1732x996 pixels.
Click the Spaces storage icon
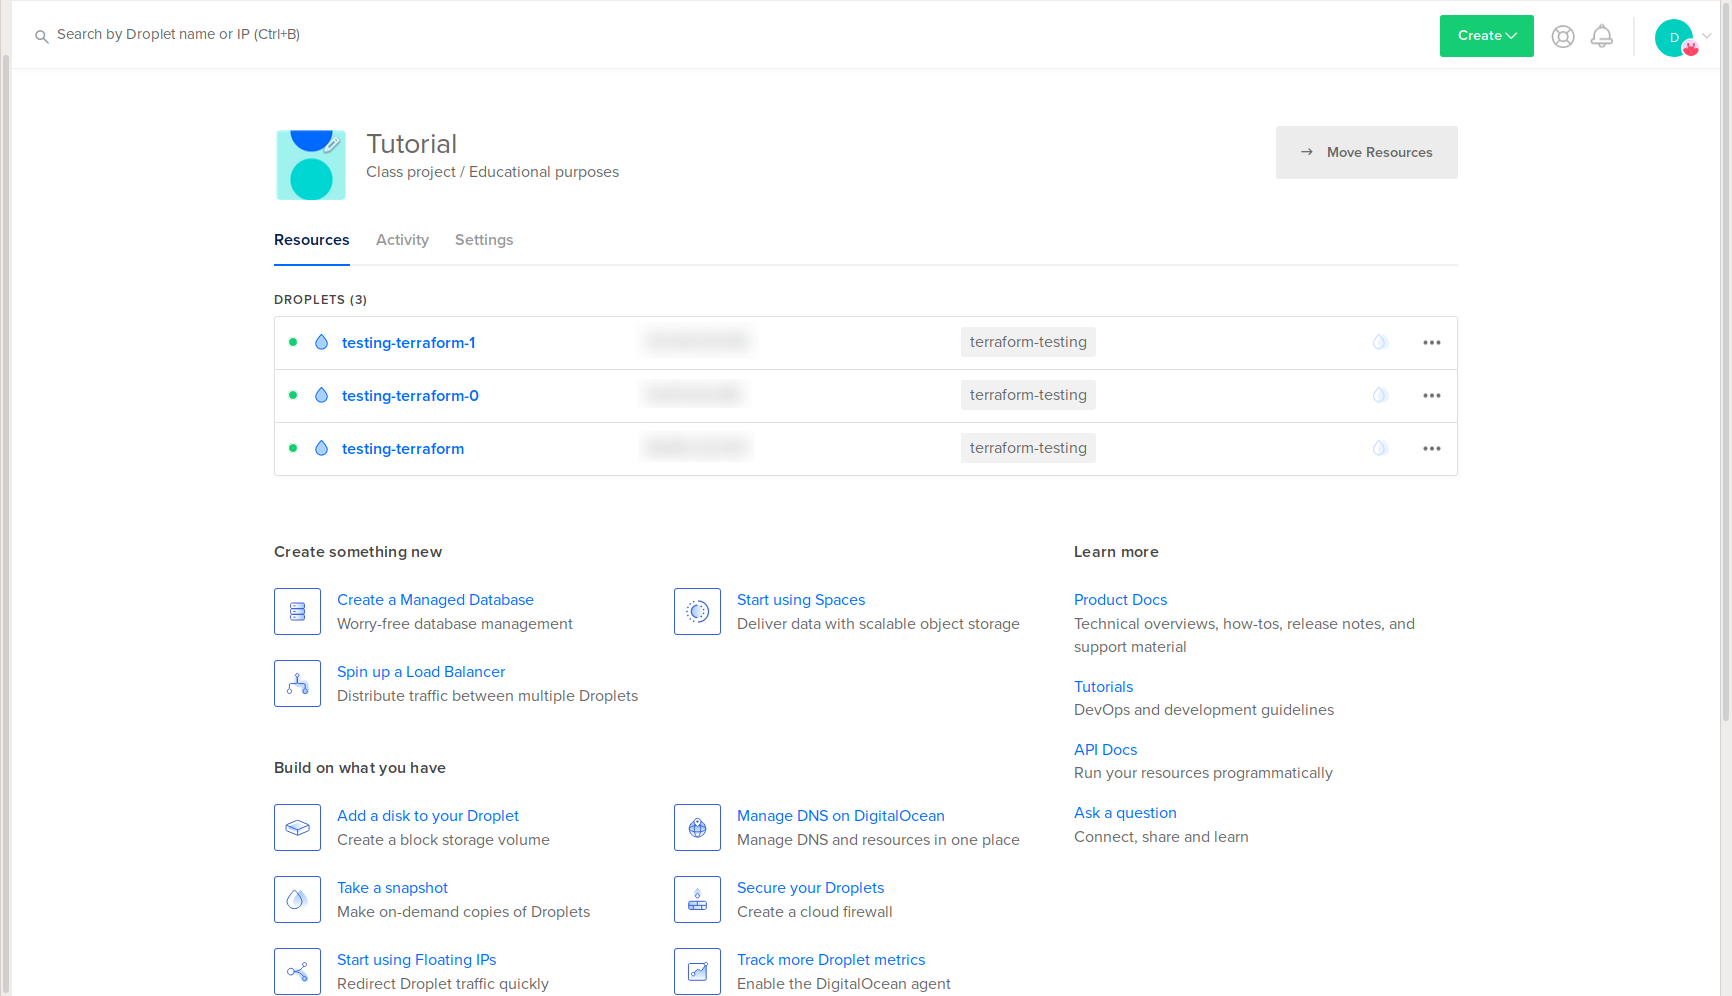click(697, 611)
